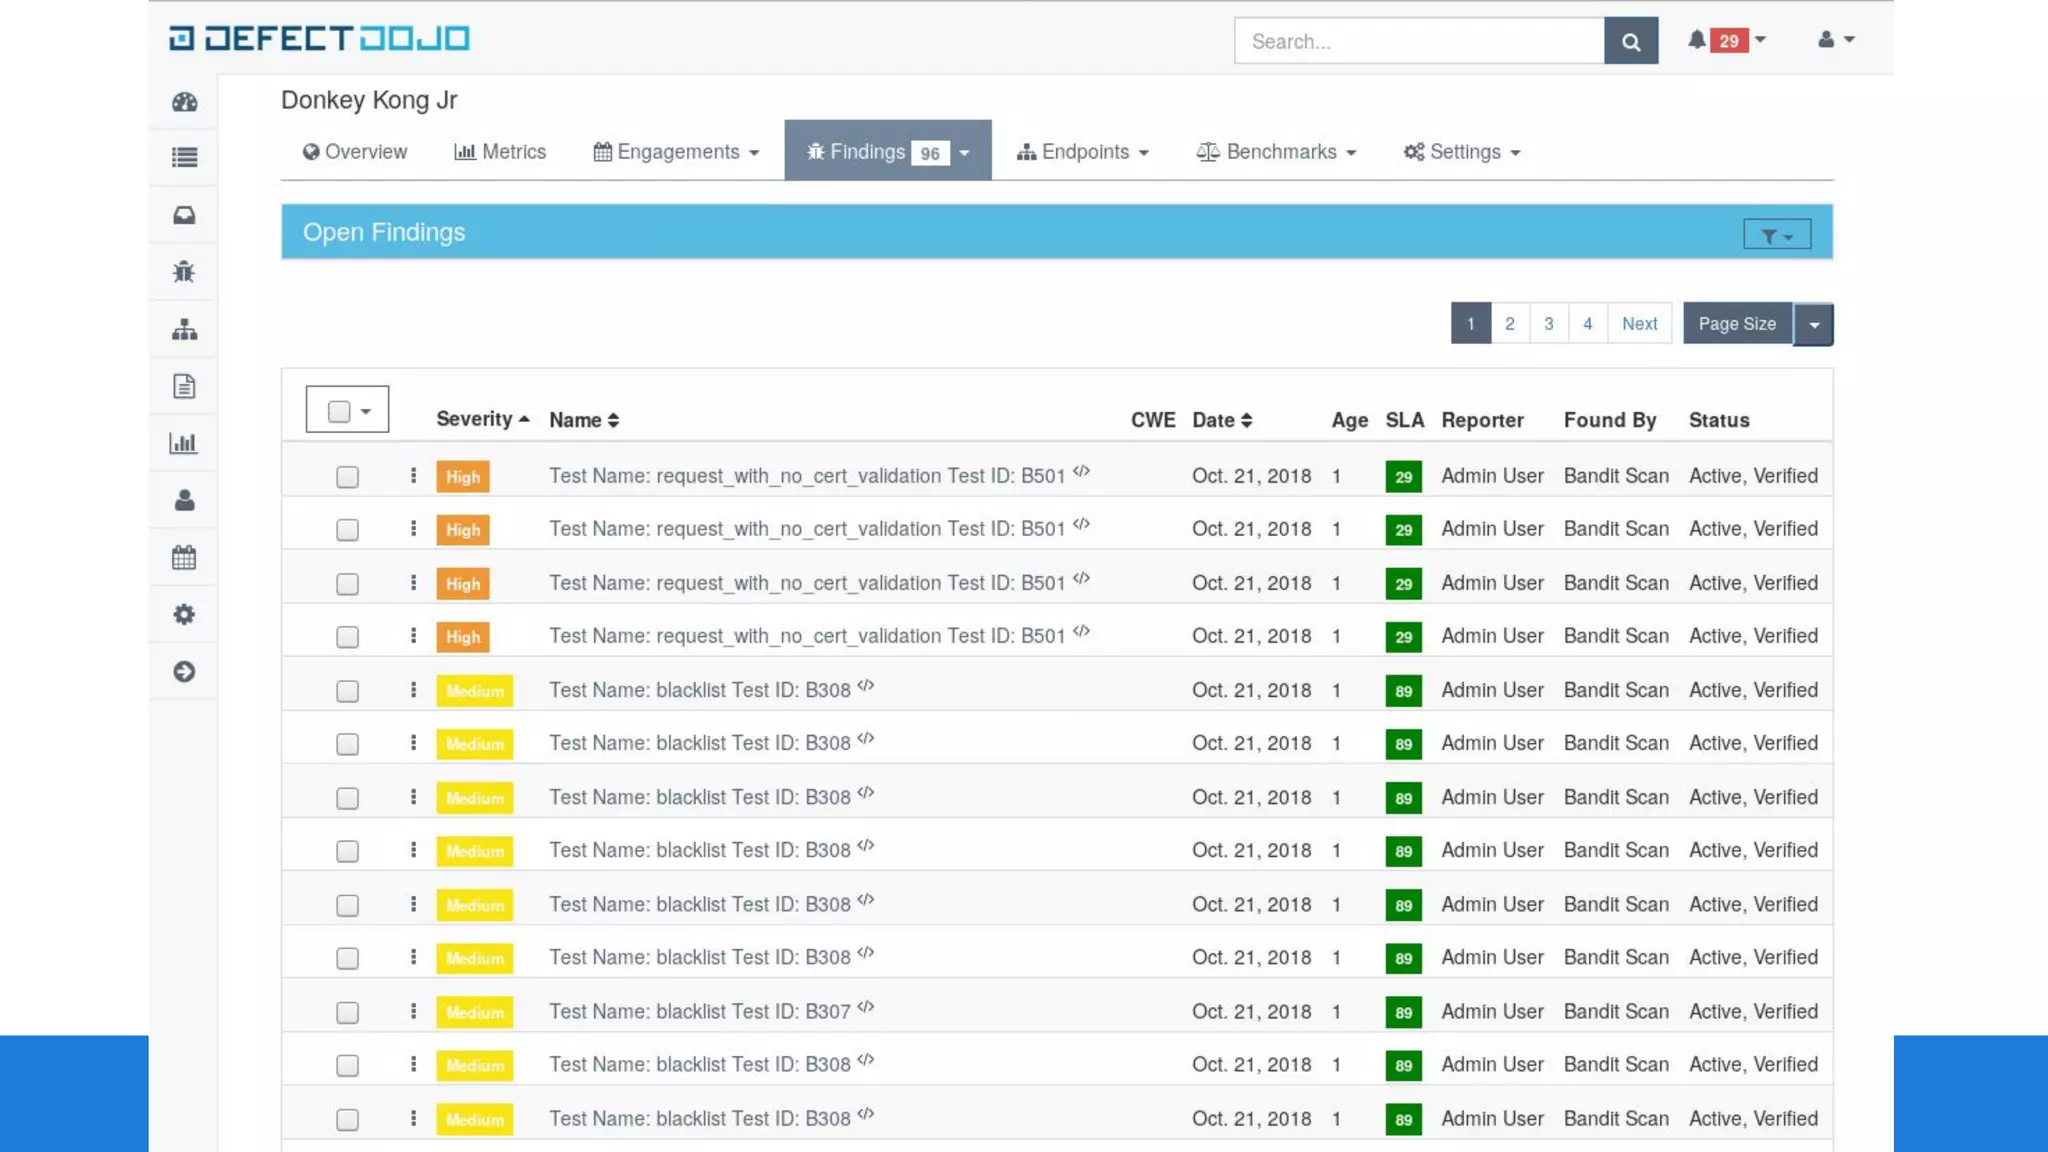Image resolution: width=2048 pixels, height=1152 pixels.
Task: Open the calendar icon in the sidebar
Action: pos(184,557)
